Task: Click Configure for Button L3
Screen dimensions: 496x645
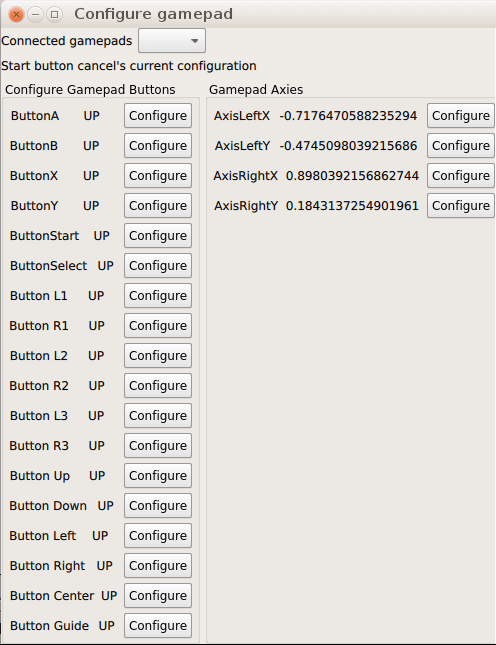Action: 158,416
